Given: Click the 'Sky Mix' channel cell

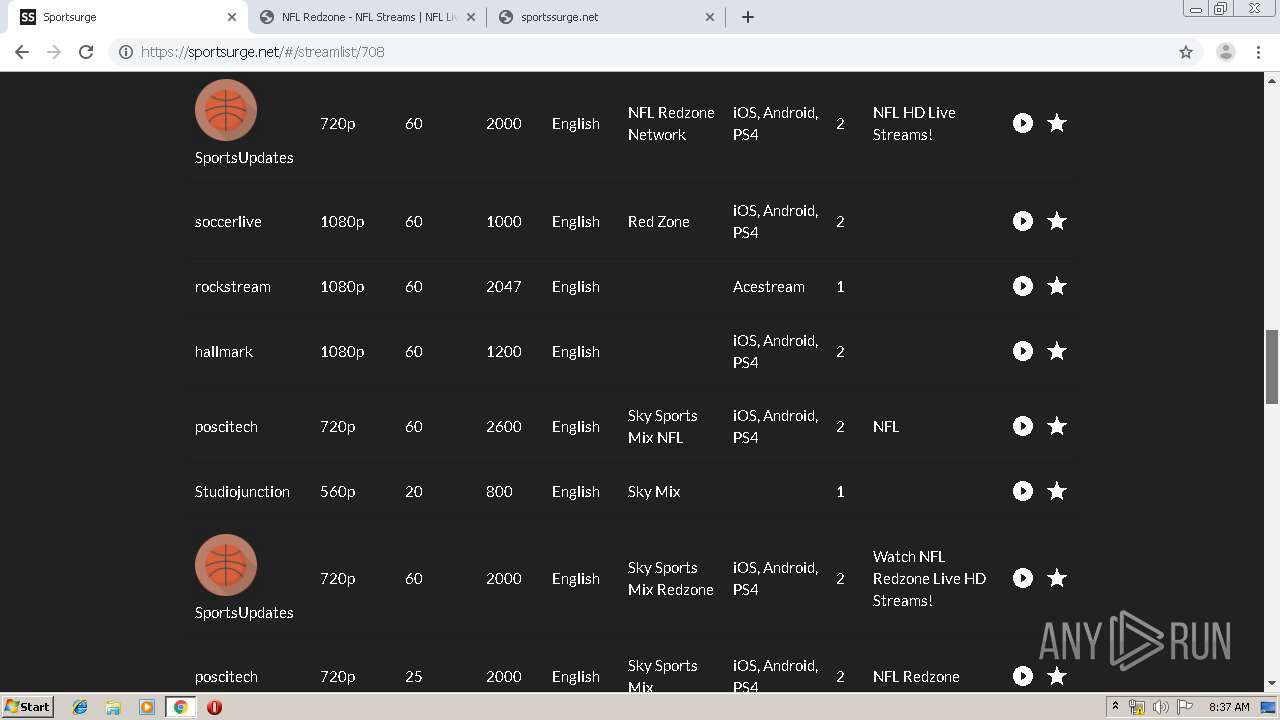Looking at the screenshot, I should pyautogui.click(x=654, y=492).
